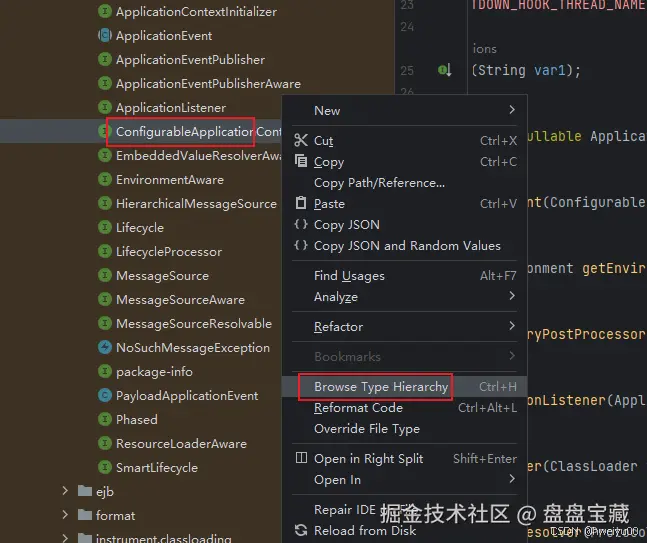This screenshot has width=647, height=543.
Task: Select HierarchicalMessageSource in the tree
Action: [x=196, y=204]
